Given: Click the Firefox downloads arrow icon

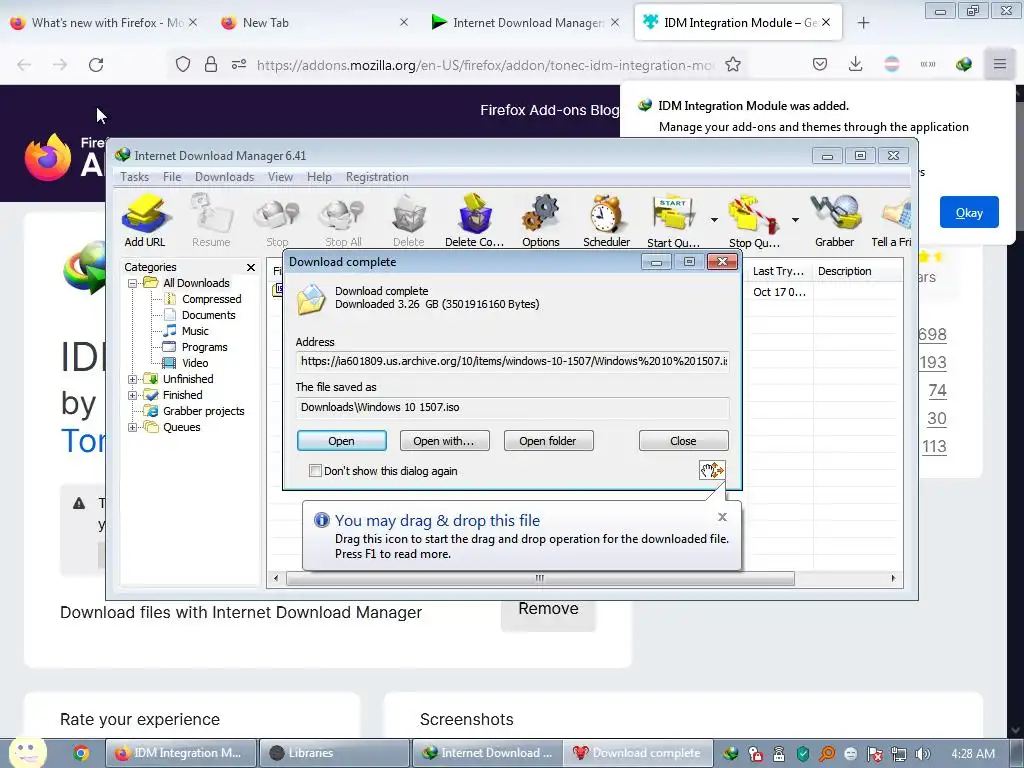Looking at the screenshot, I should click(x=856, y=64).
